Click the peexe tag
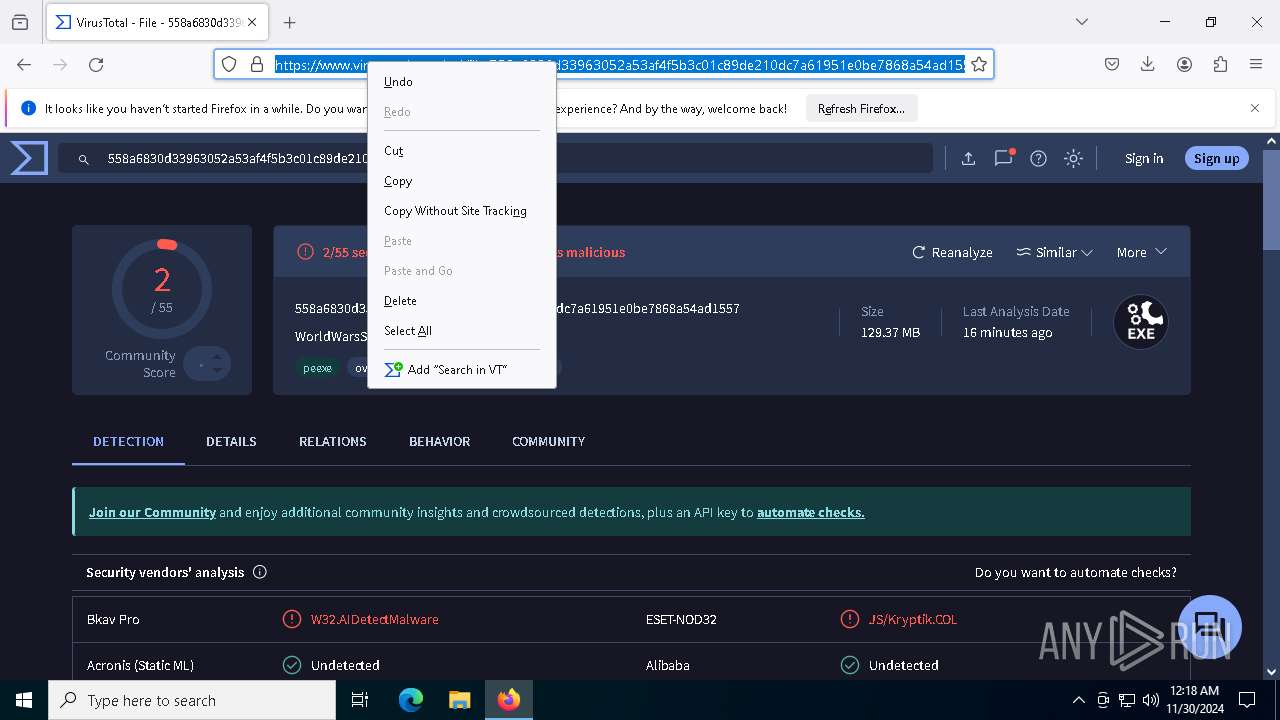The height and width of the screenshot is (720, 1280). [x=317, y=367]
